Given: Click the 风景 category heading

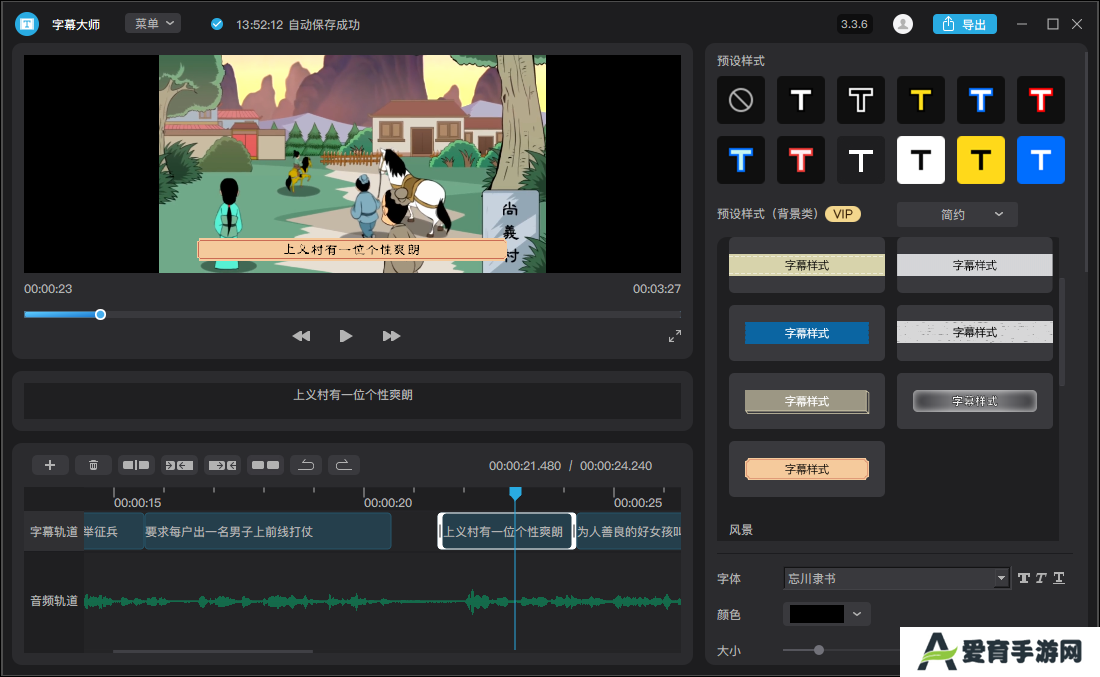Looking at the screenshot, I should pos(741,530).
